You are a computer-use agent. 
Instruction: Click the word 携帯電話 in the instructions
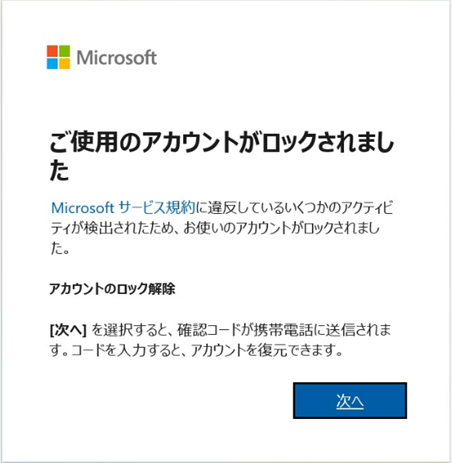pyautogui.click(x=283, y=330)
